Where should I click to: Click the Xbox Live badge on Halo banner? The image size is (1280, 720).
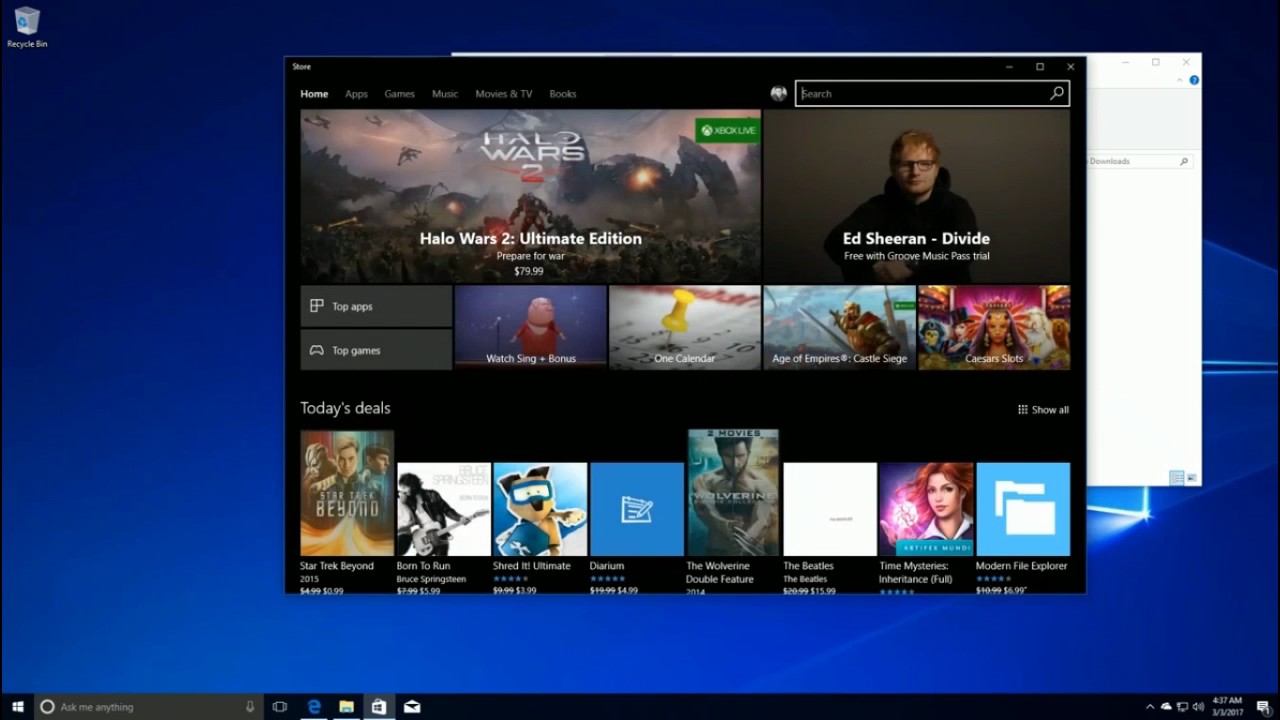728,131
